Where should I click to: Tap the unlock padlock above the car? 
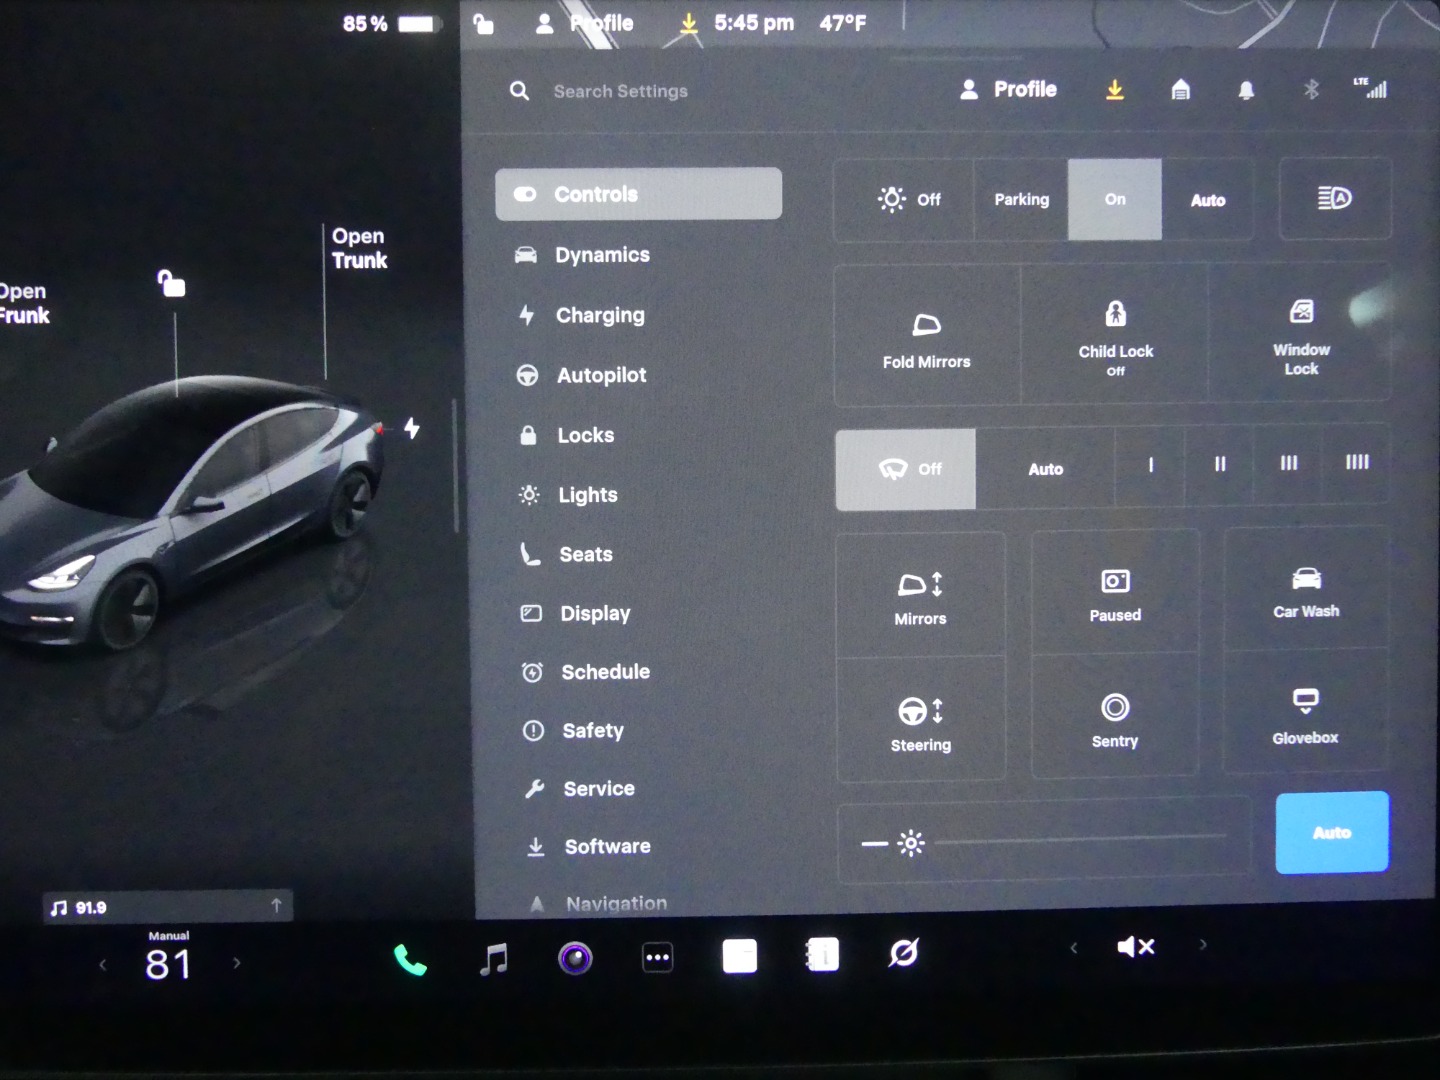point(172,284)
